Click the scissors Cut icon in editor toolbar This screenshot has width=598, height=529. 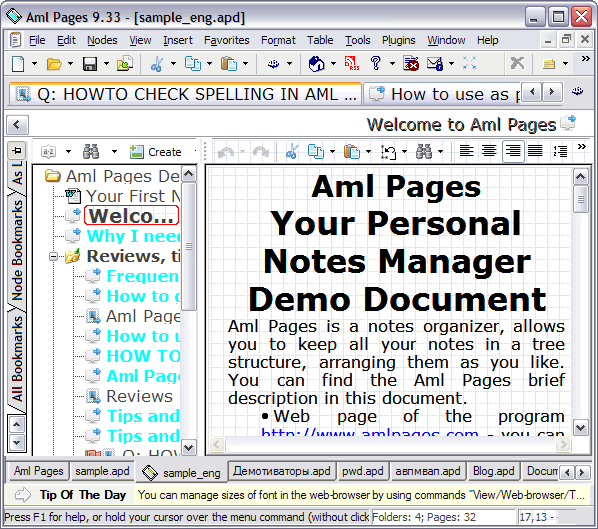point(292,151)
